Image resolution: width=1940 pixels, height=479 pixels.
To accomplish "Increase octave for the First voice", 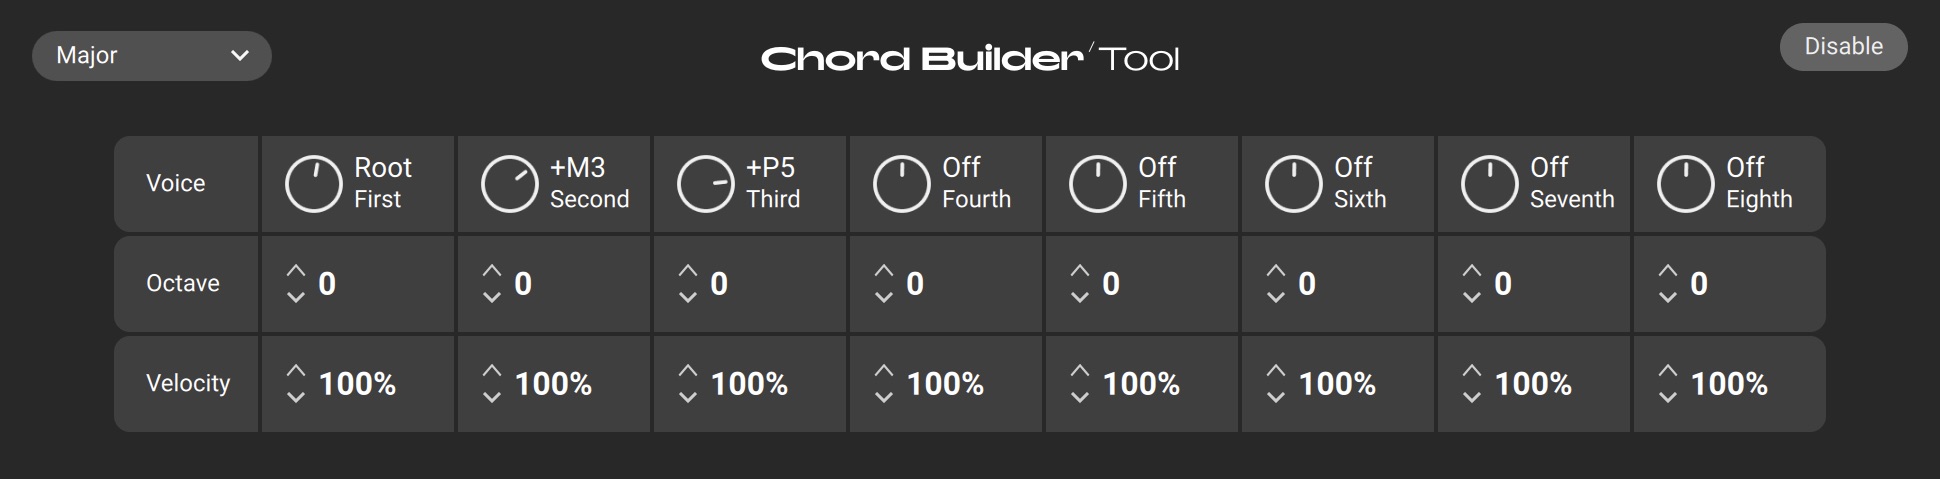I will pyautogui.click(x=296, y=271).
